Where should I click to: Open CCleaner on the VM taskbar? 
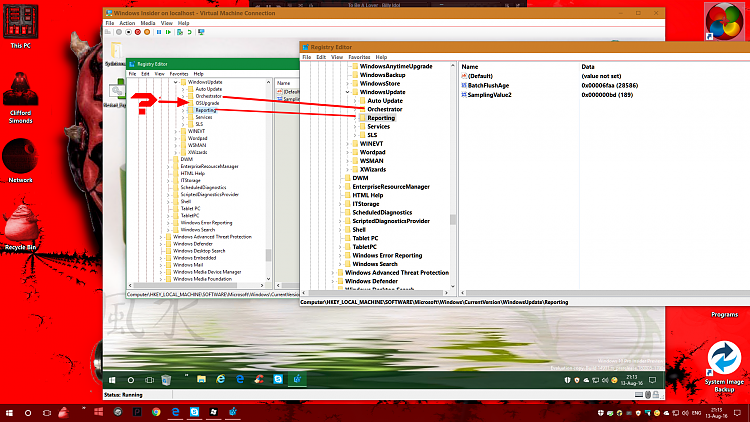click(259, 379)
